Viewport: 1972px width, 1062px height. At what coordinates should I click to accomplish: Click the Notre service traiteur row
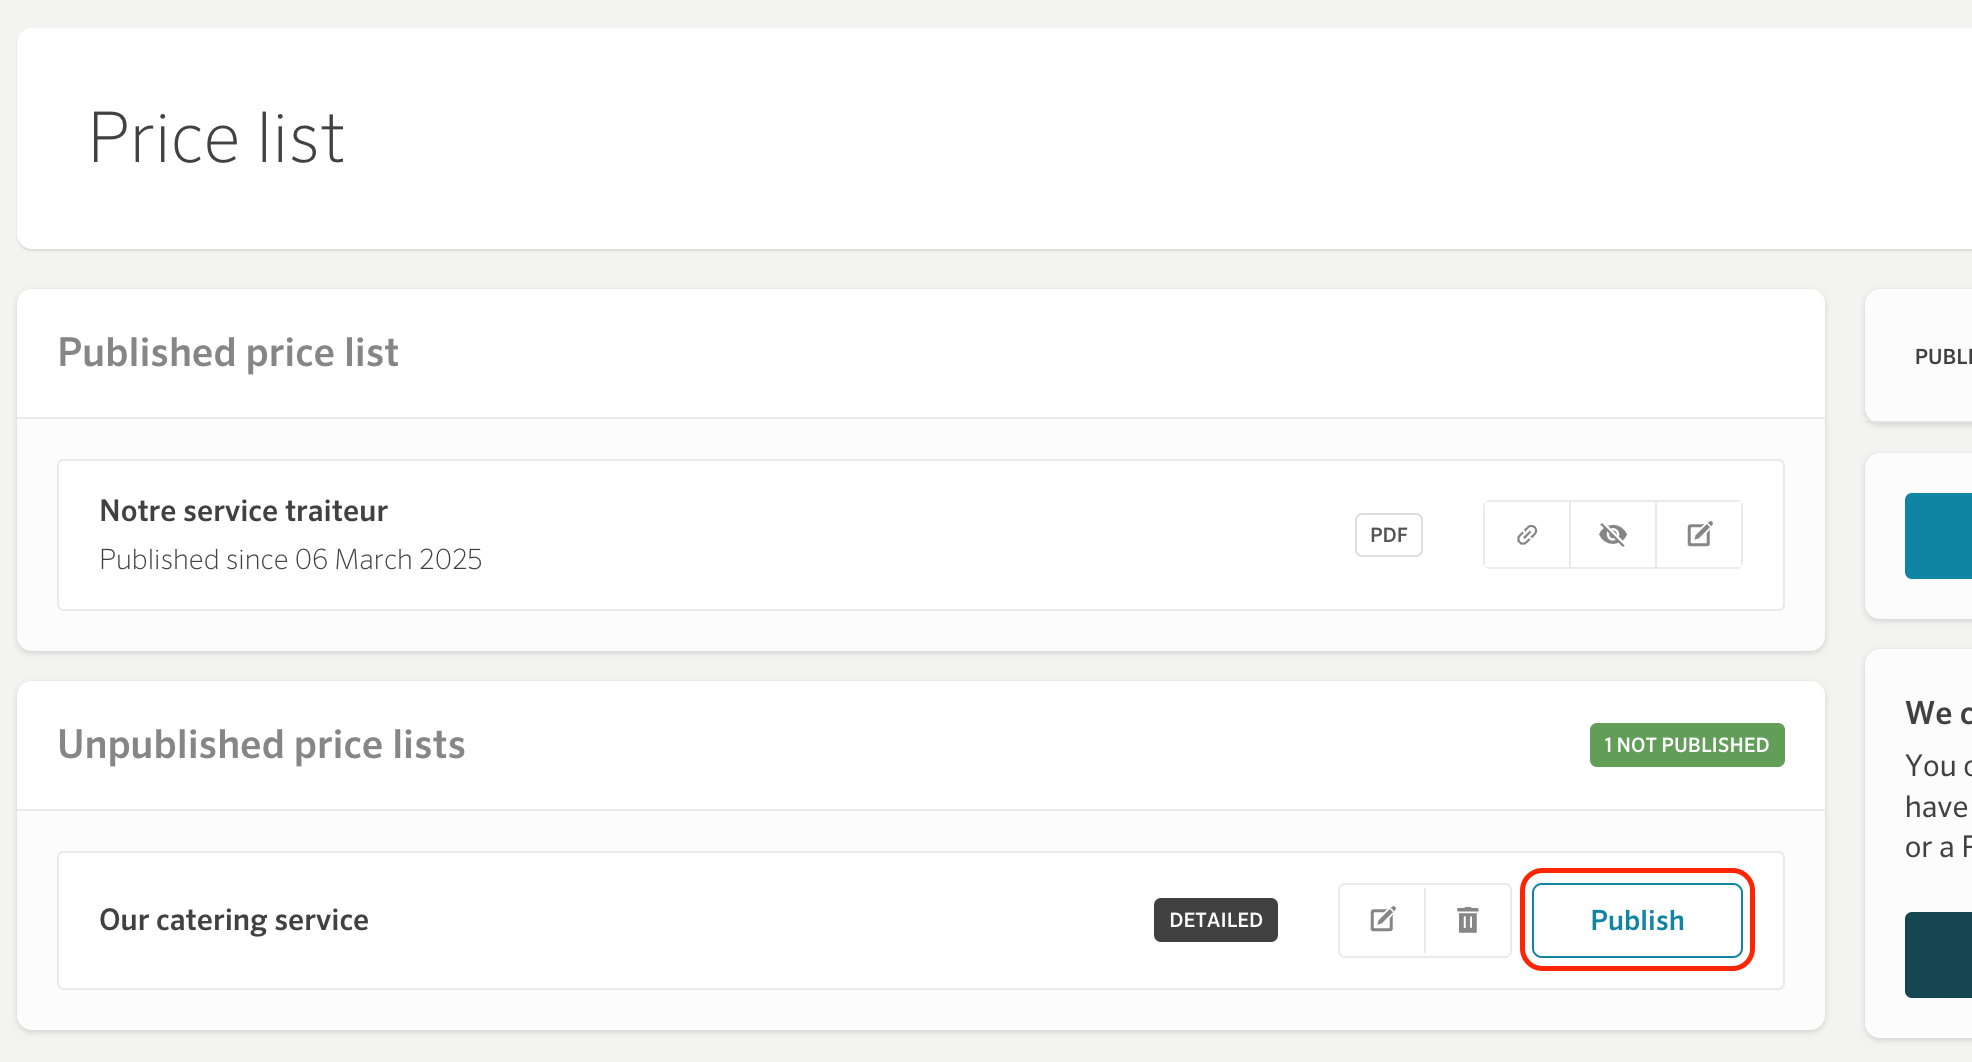click(x=921, y=535)
